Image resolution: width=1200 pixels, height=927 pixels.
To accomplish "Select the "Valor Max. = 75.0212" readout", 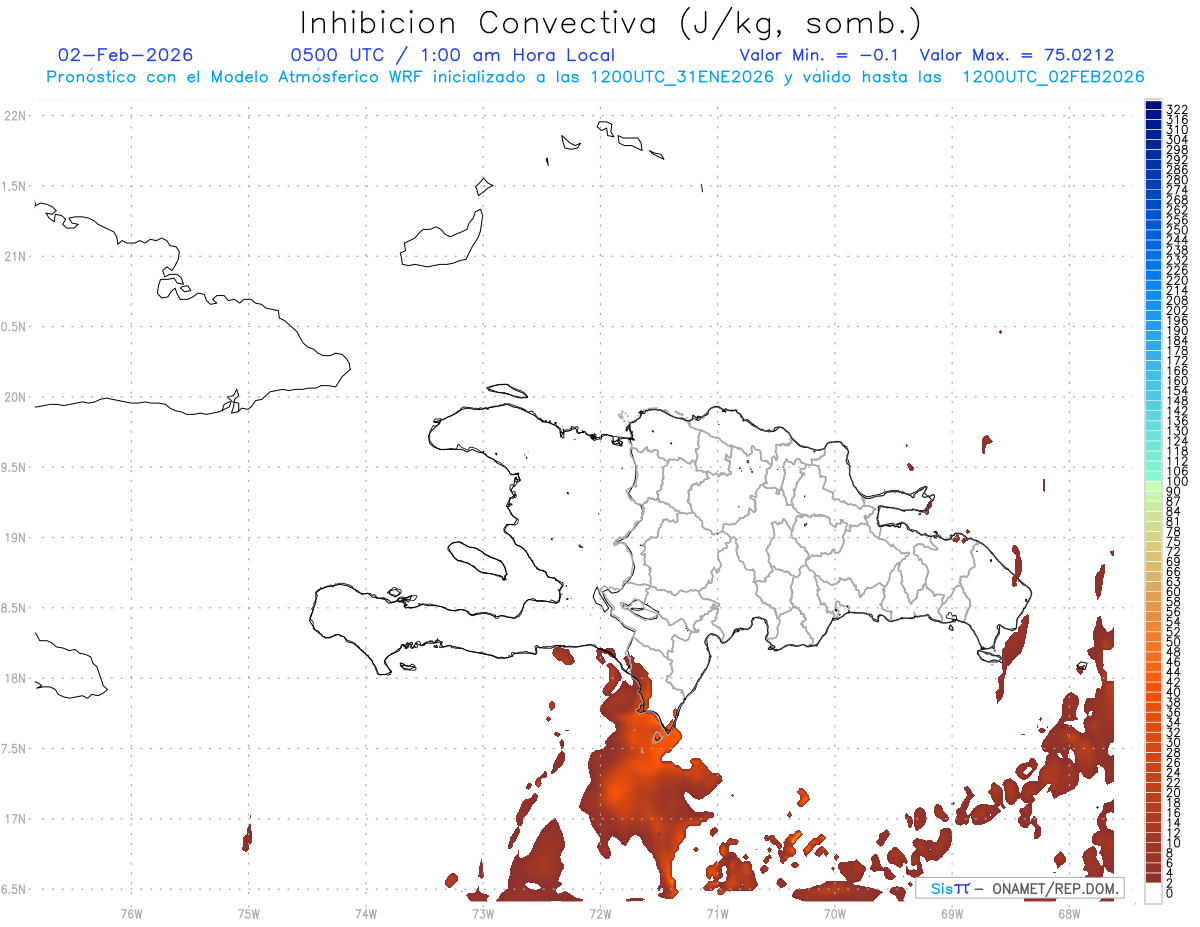I will click(1016, 55).
